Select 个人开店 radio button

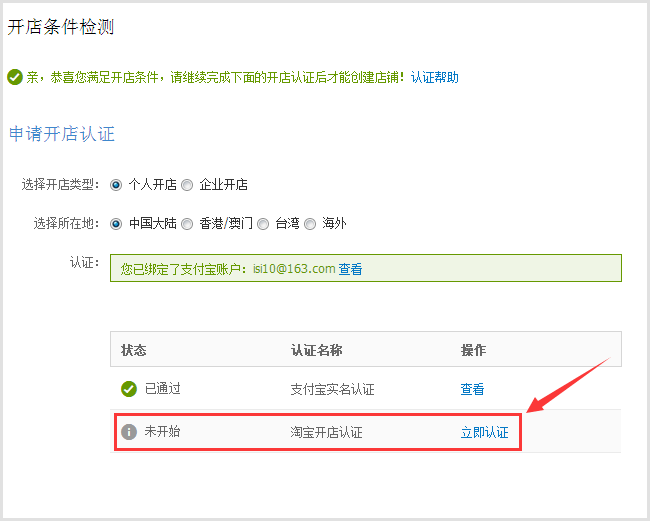[116, 185]
